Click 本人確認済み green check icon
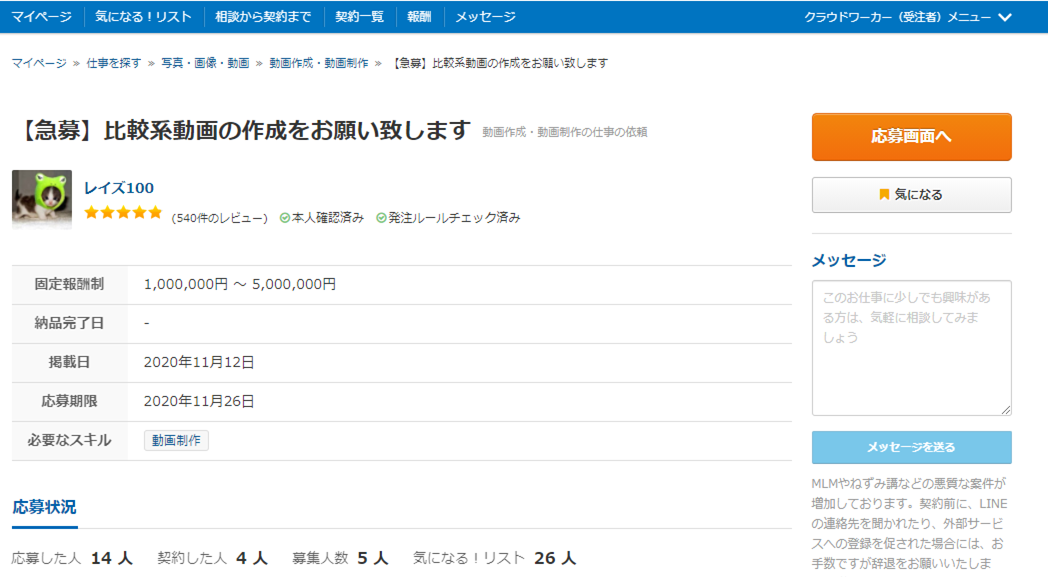 pyautogui.click(x=285, y=218)
